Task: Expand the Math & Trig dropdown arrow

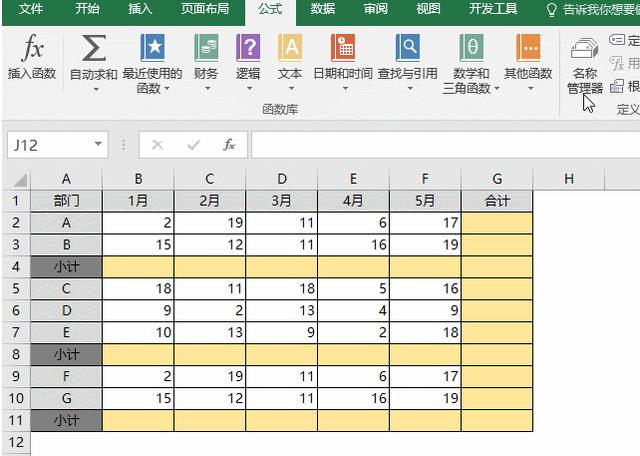Action: point(497,89)
